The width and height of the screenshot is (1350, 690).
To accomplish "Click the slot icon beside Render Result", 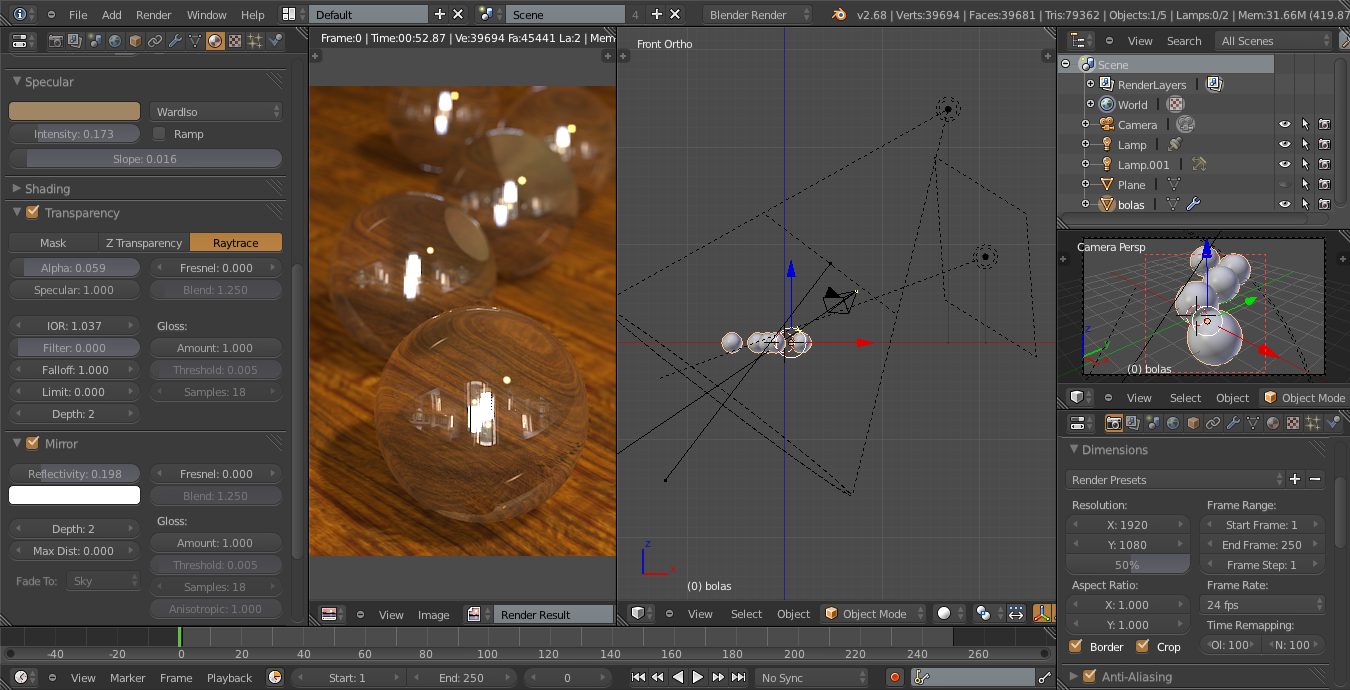I will [478, 615].
